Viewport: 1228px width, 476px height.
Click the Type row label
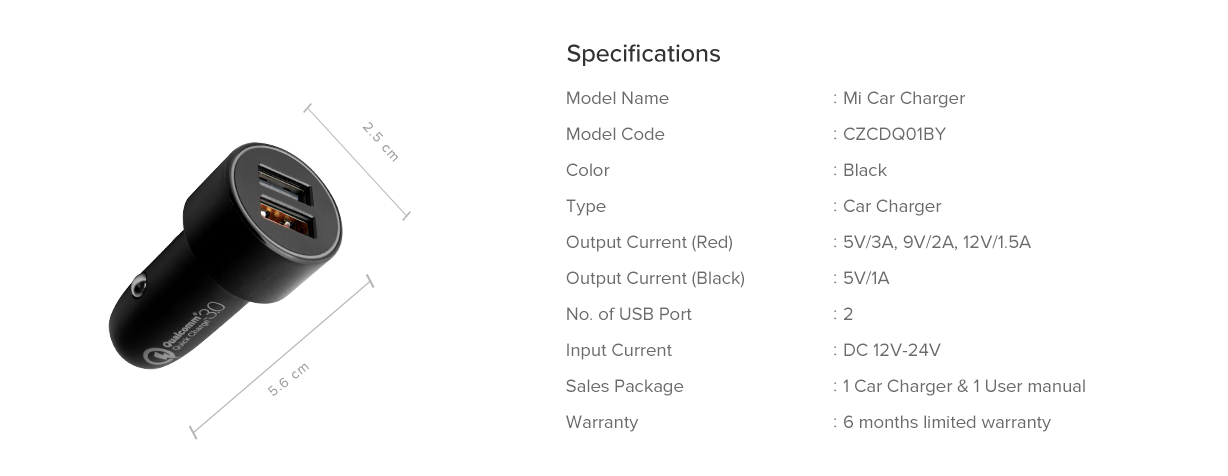pyautogui.click(x=586, y=206)
